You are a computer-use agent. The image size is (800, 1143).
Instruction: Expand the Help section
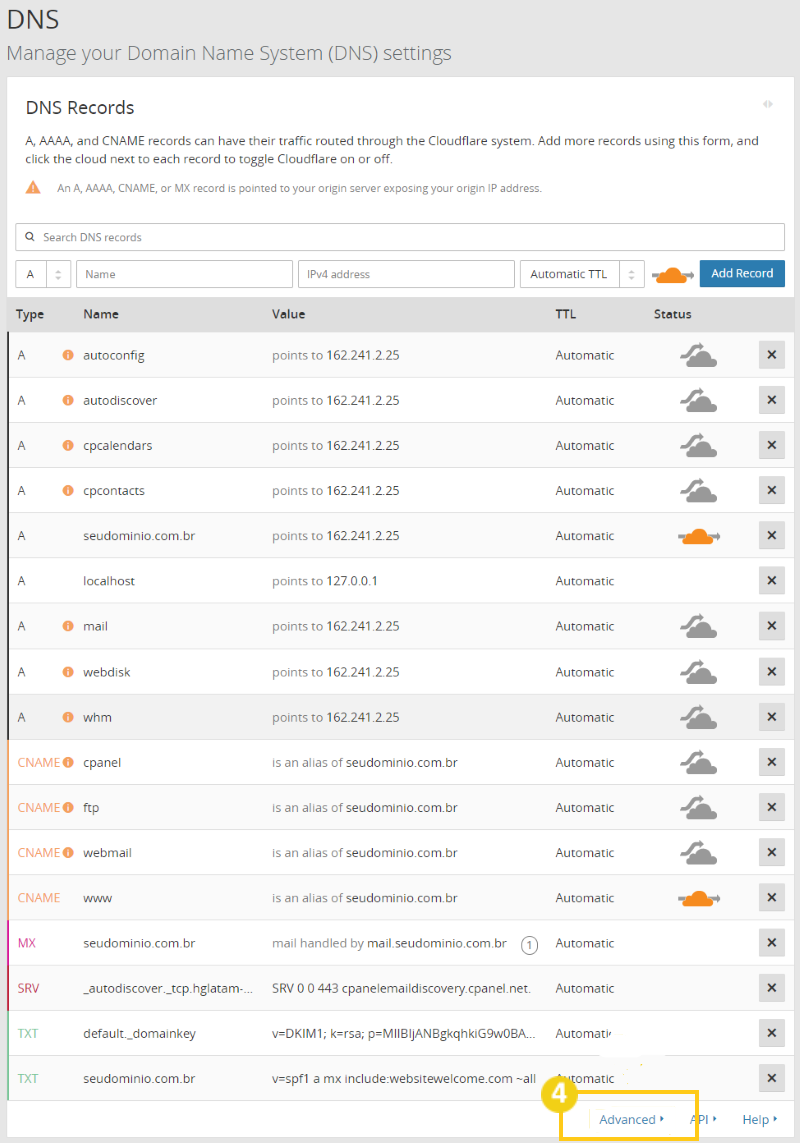coord(760,1119)
